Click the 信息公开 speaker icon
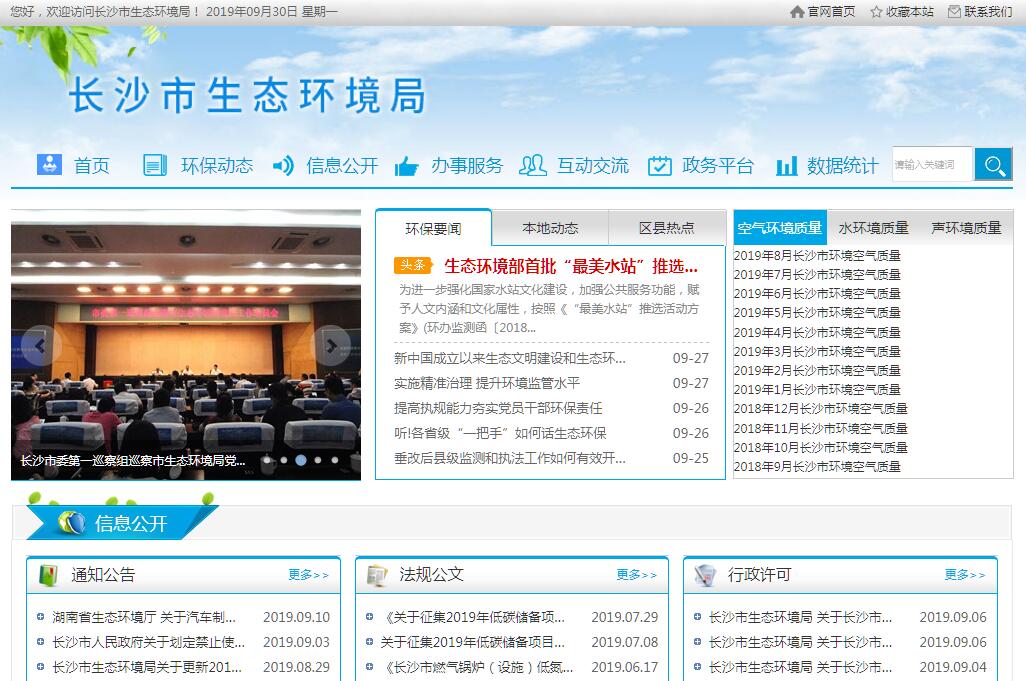 click(x=283, y=165)
